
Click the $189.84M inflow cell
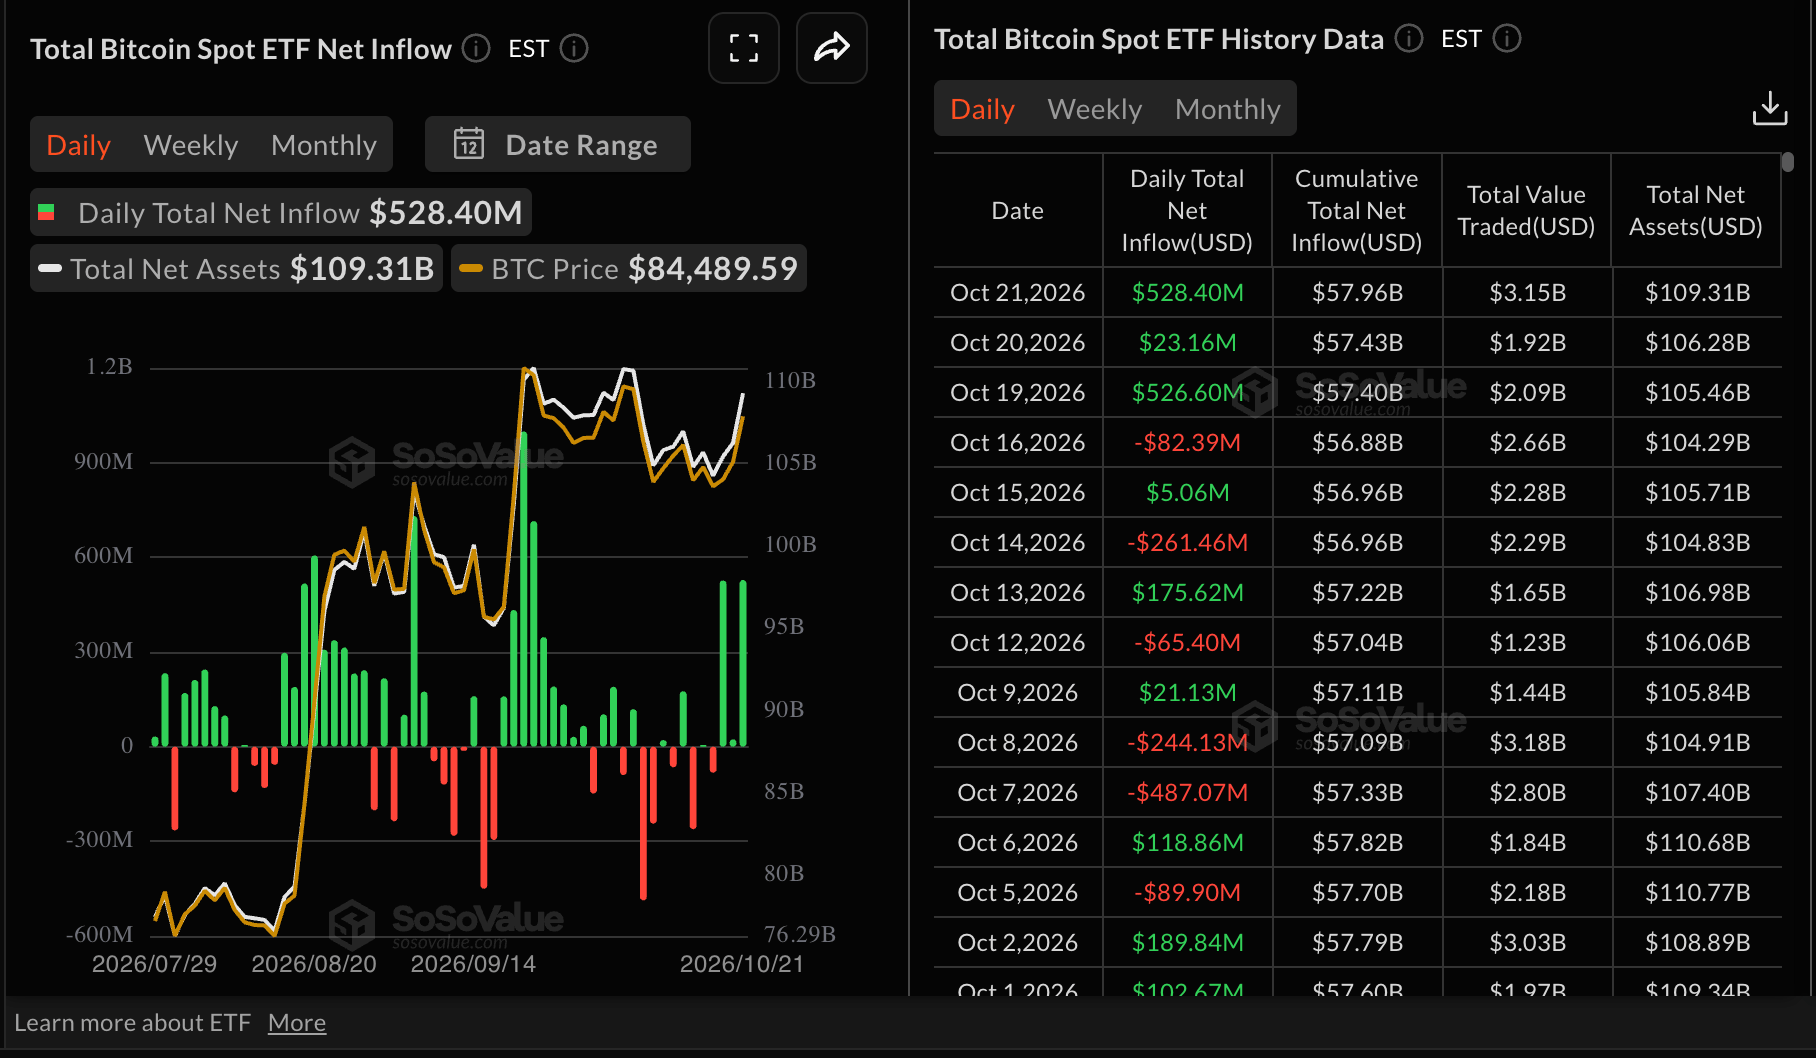[x=1188, y=942]
